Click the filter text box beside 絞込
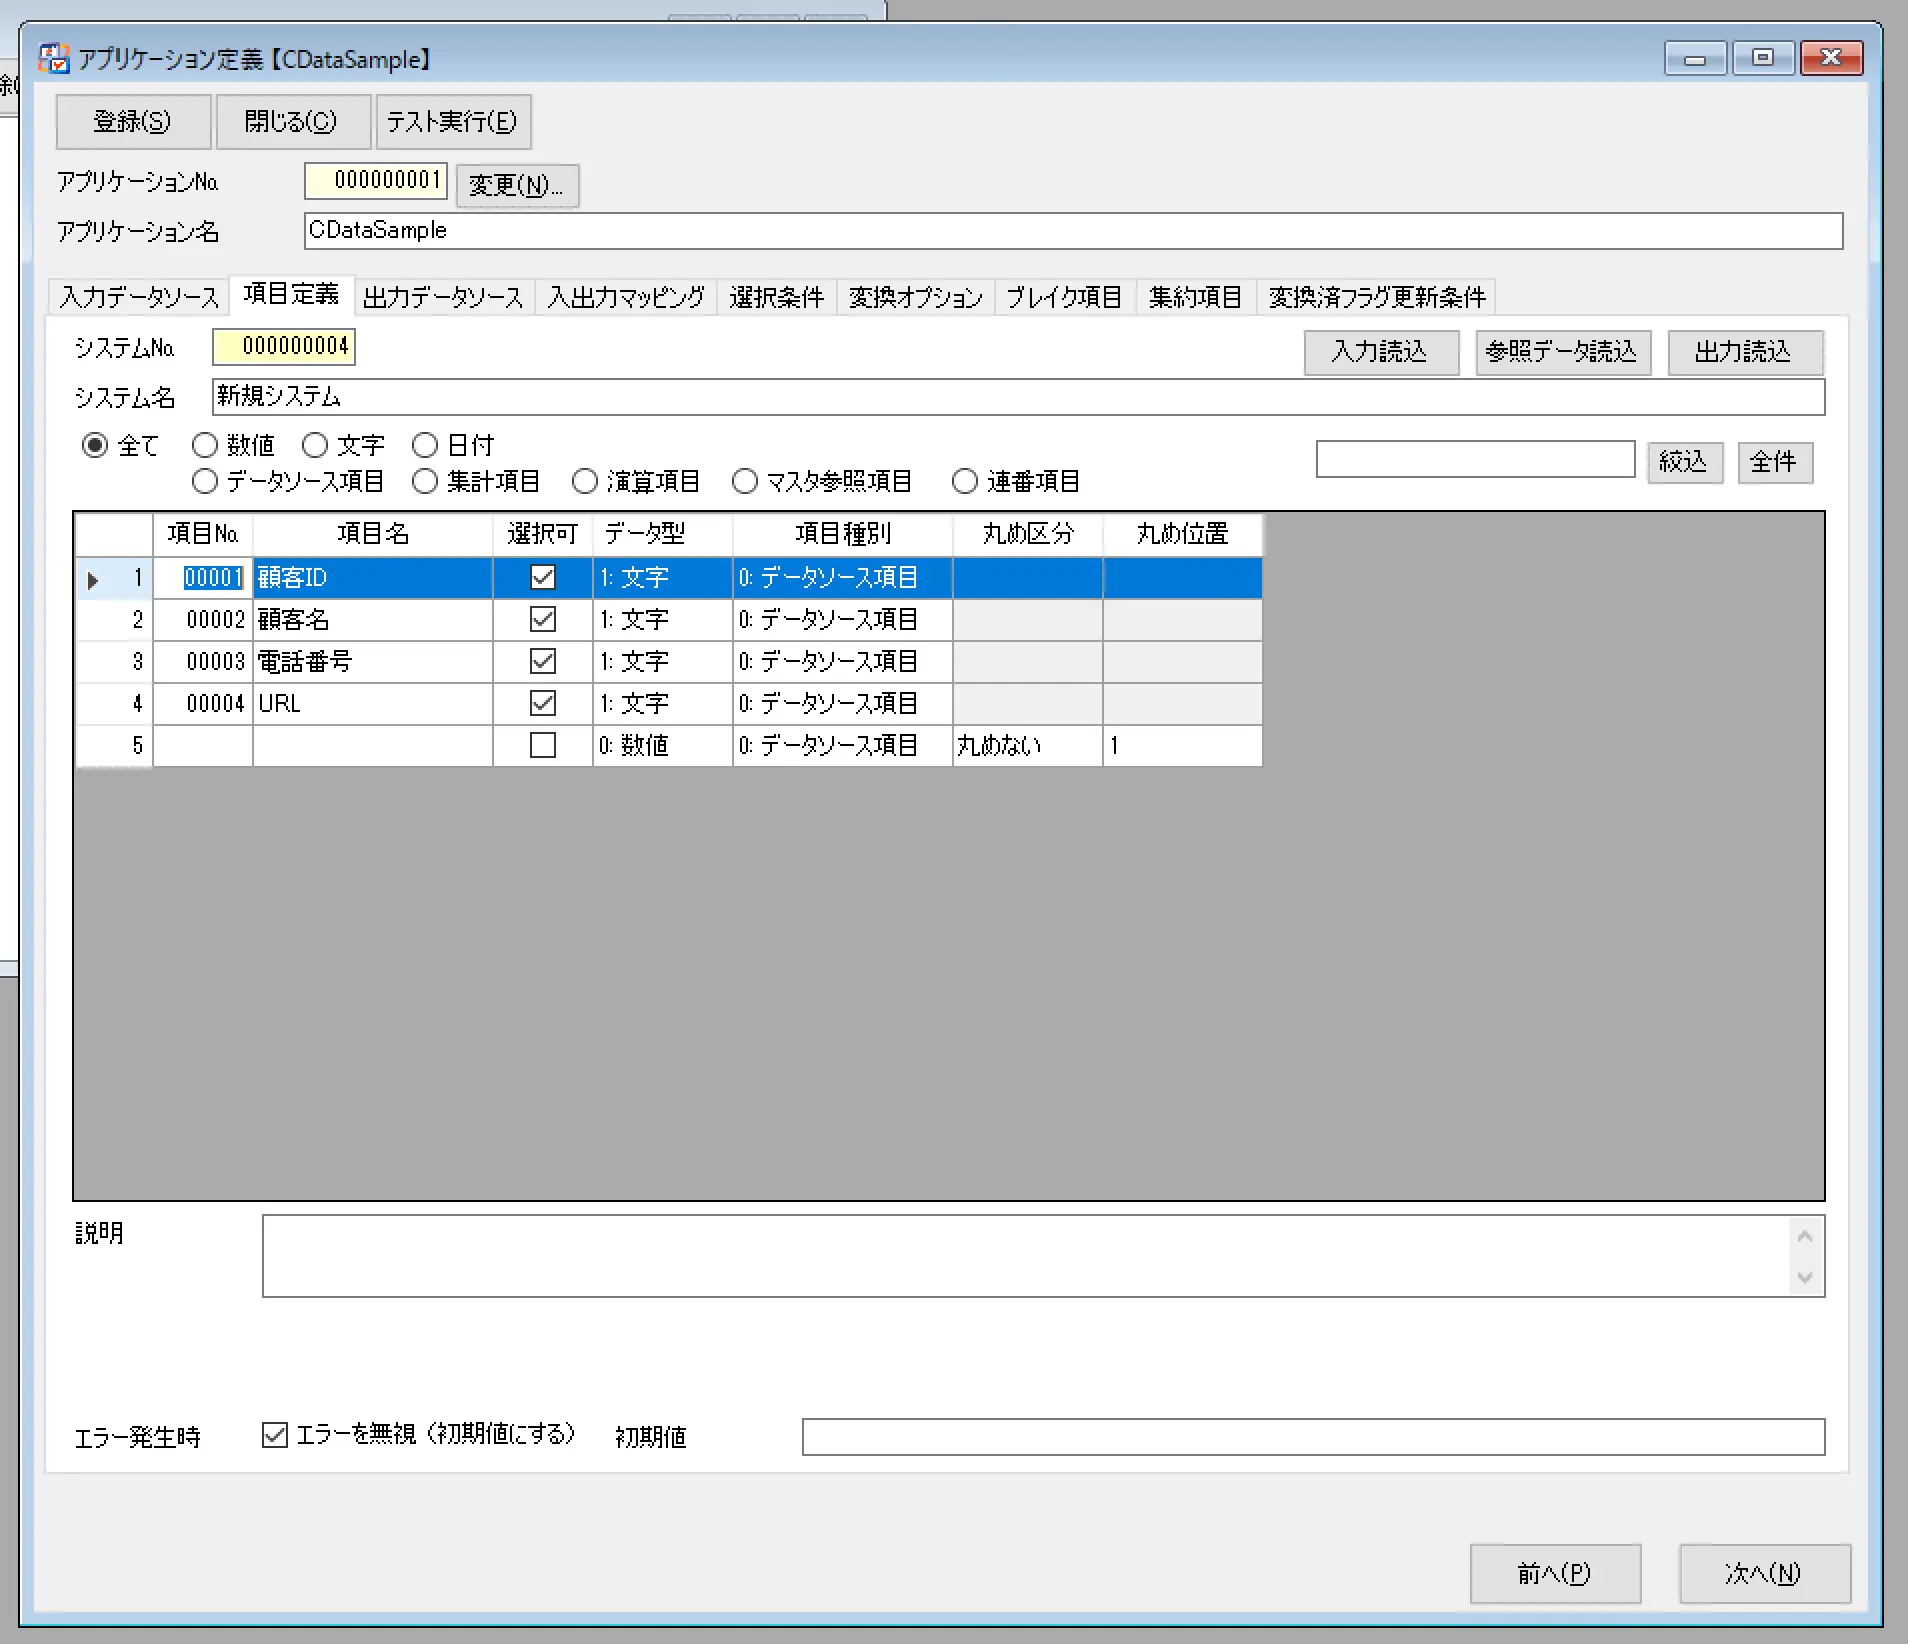Image resolution: width=1908 pixels, height=1644 pixels. (x=1476, y=459)
